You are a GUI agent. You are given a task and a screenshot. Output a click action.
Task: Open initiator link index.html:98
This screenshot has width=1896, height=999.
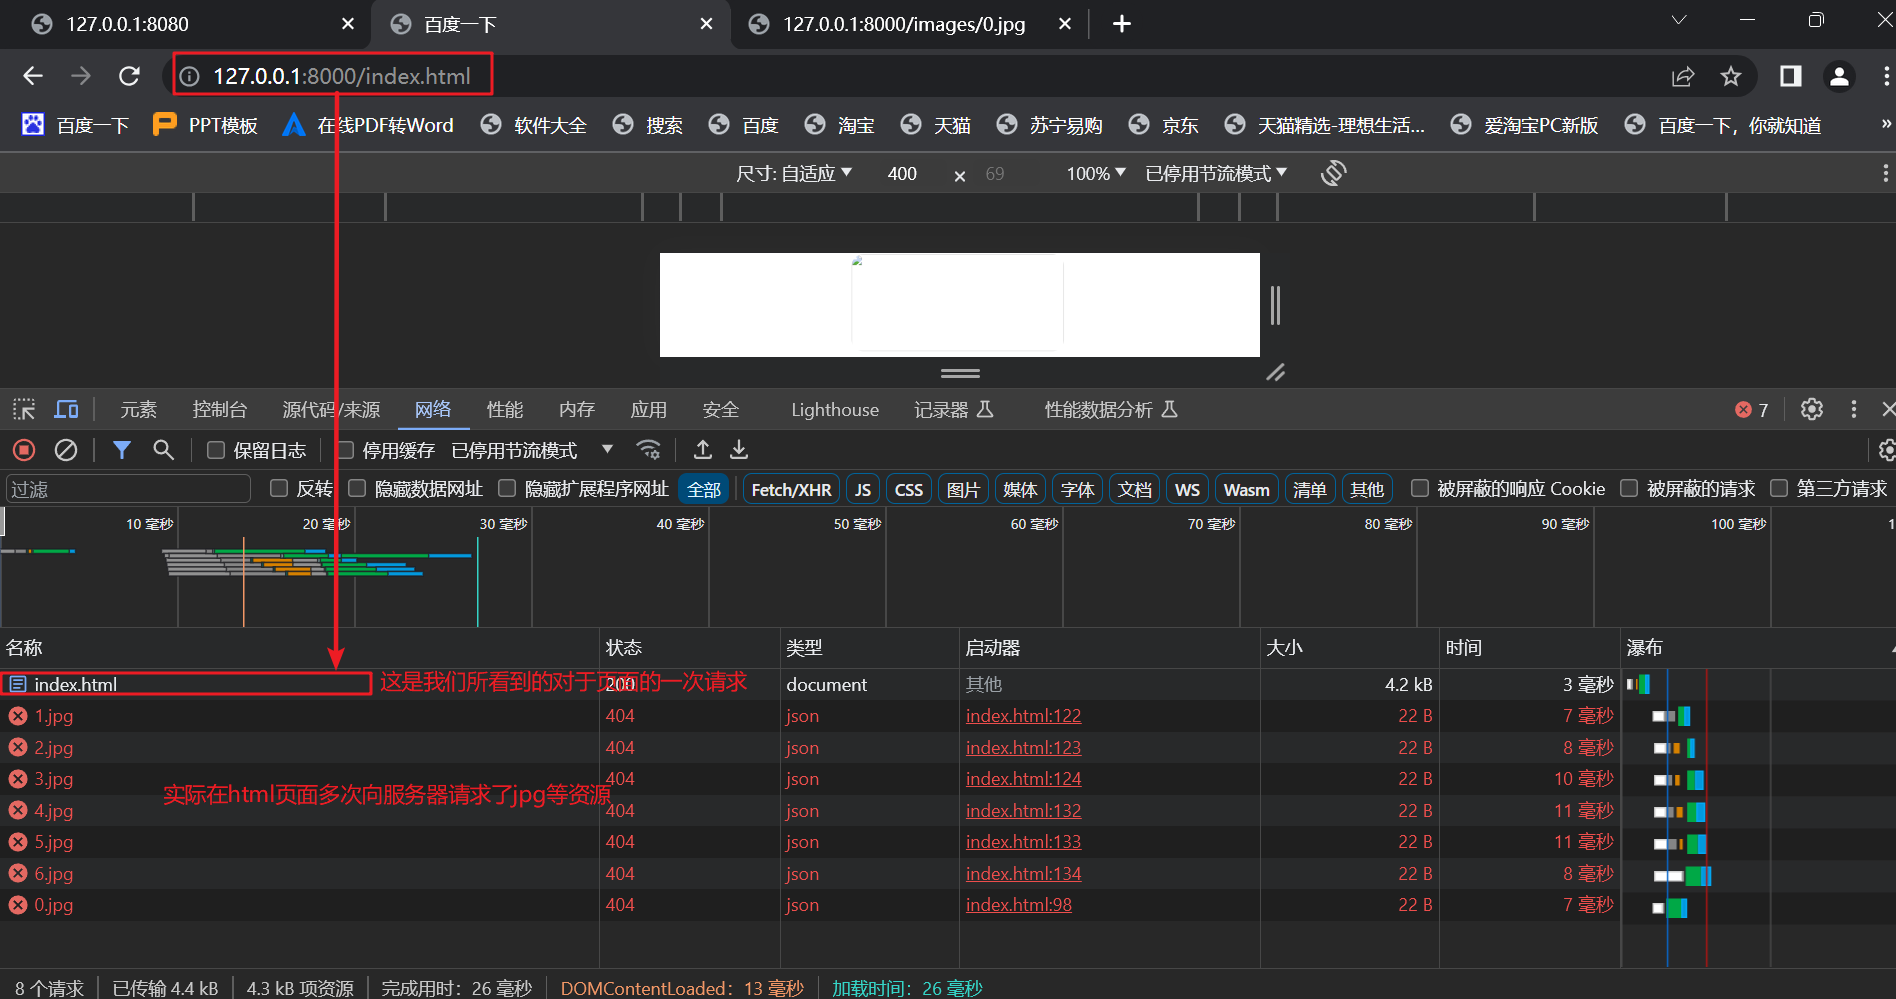[x=1018, y=905]
